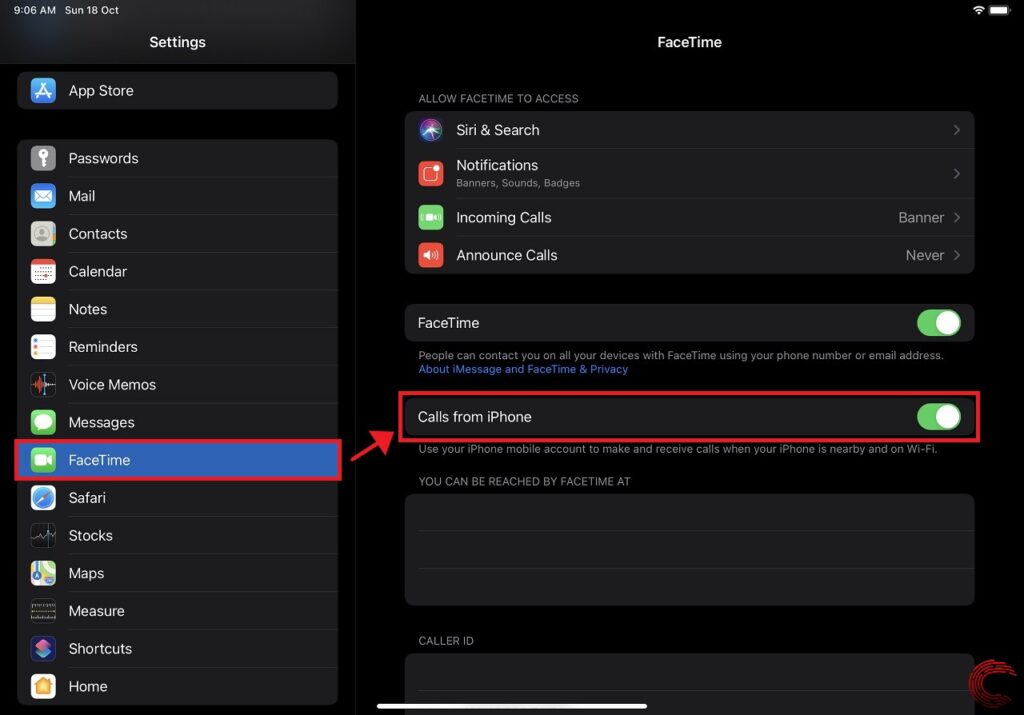Tap the Siri & Search icon
1024x715 pixels.
tap(431, 130)
